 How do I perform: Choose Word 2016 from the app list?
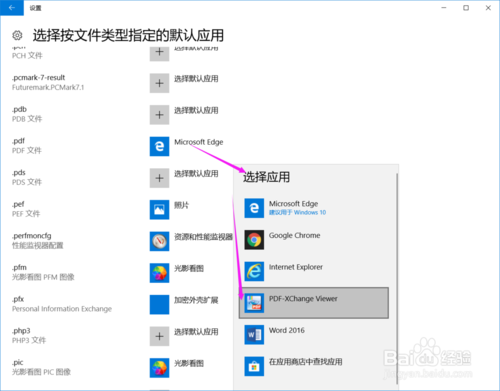click(x=314, y=335)
